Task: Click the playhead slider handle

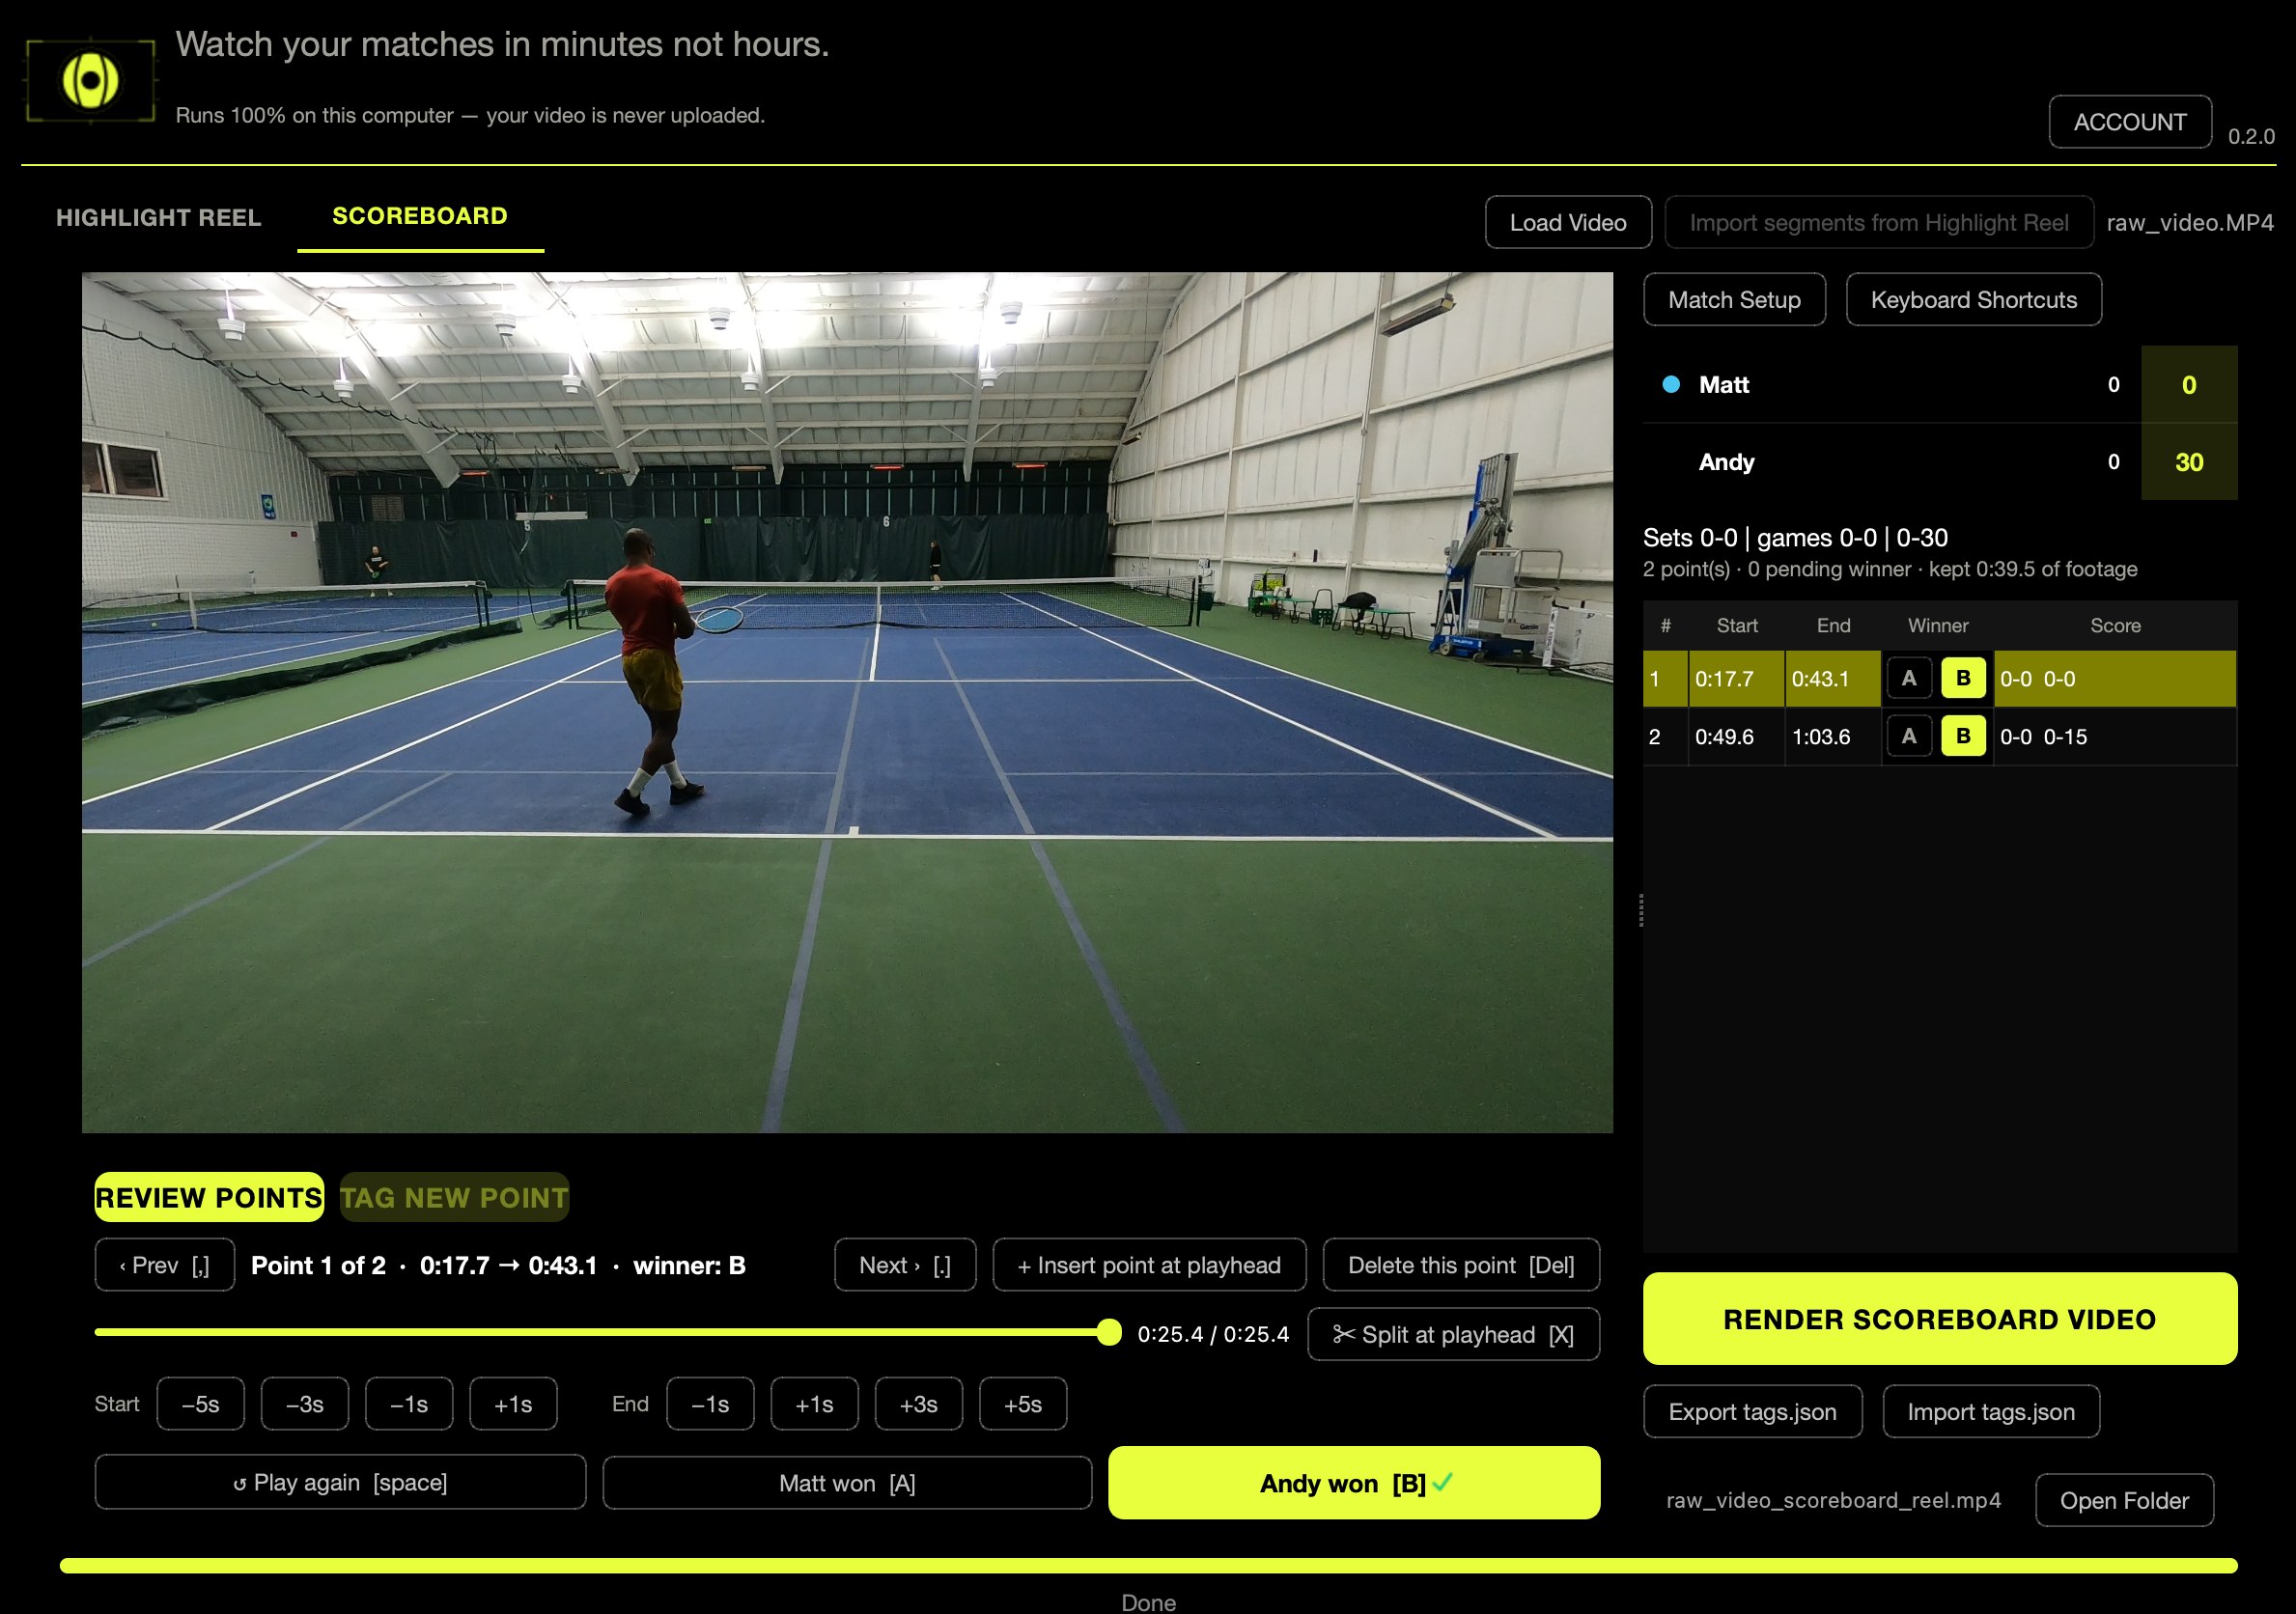Action: 1109,1332
